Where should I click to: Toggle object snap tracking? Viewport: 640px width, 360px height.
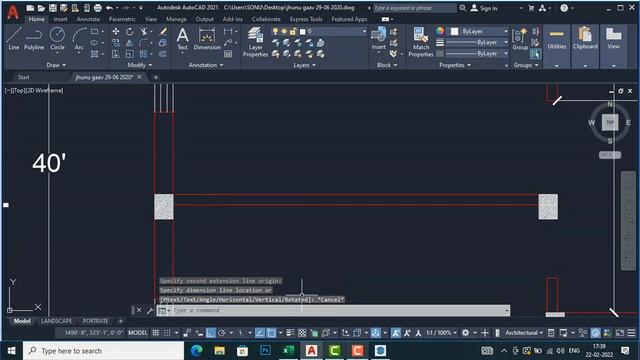(x=260, y=333)
